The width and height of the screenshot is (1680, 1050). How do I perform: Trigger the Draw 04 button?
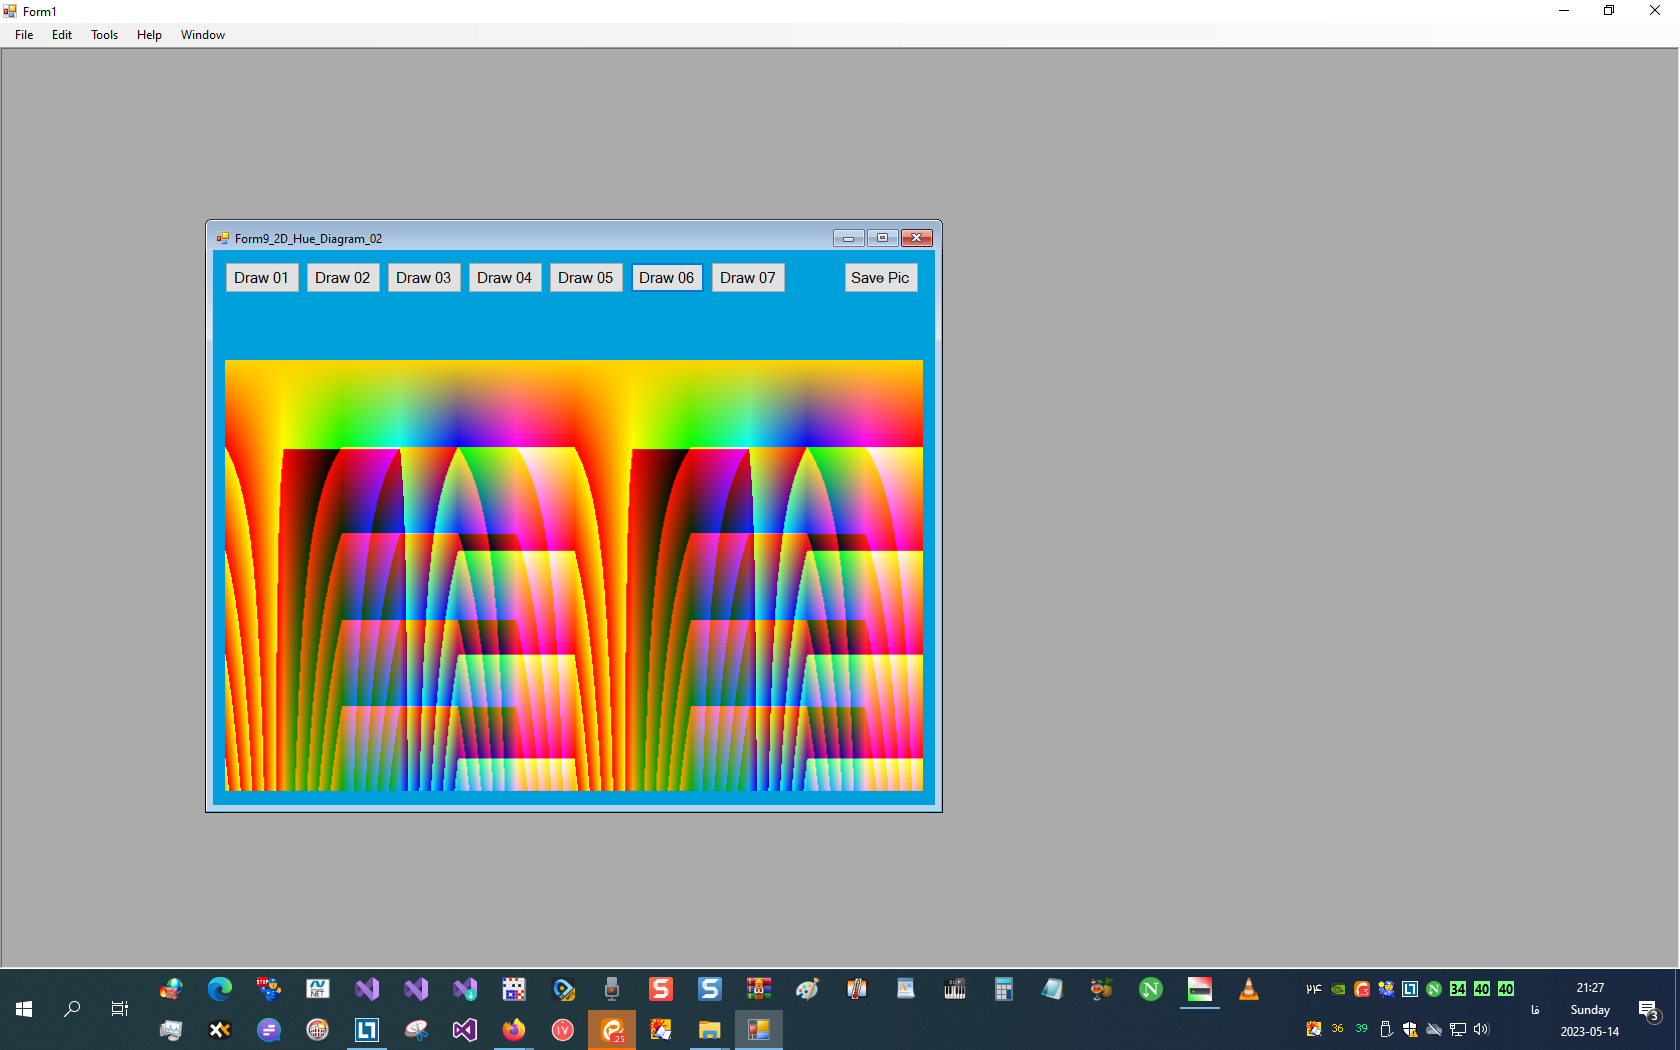(505, 278)
